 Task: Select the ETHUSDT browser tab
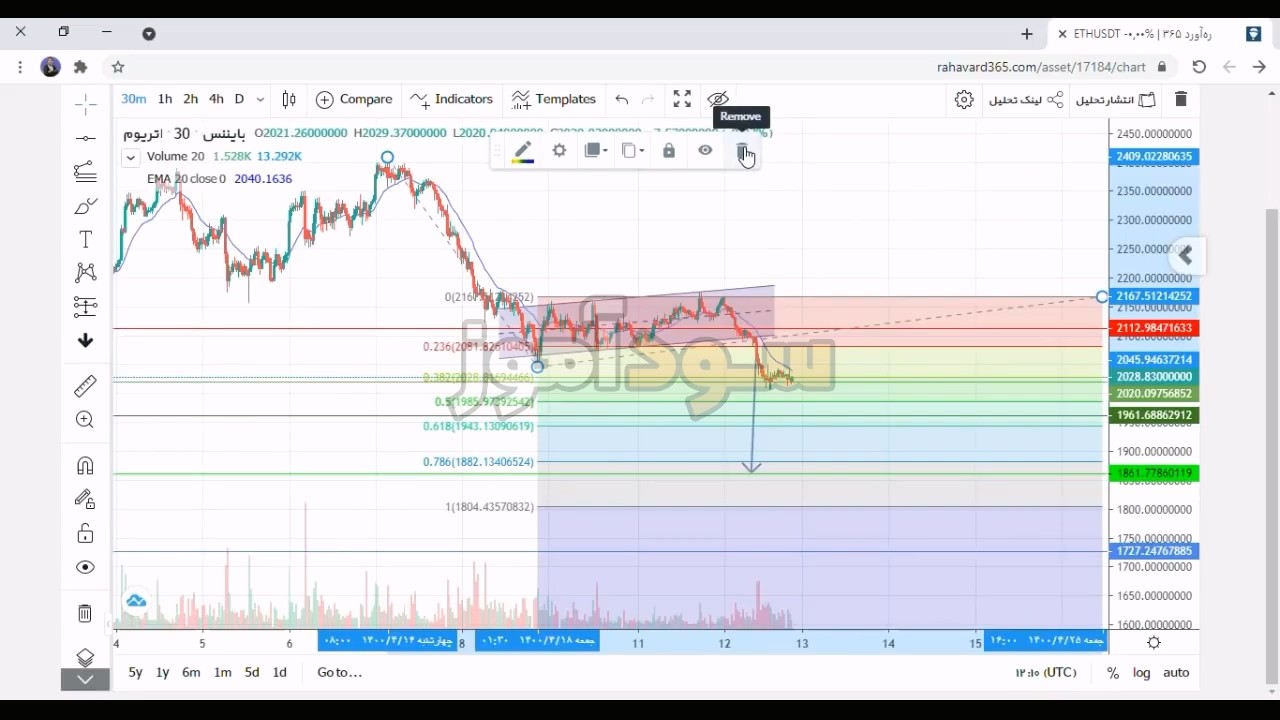pos(1156,34)
